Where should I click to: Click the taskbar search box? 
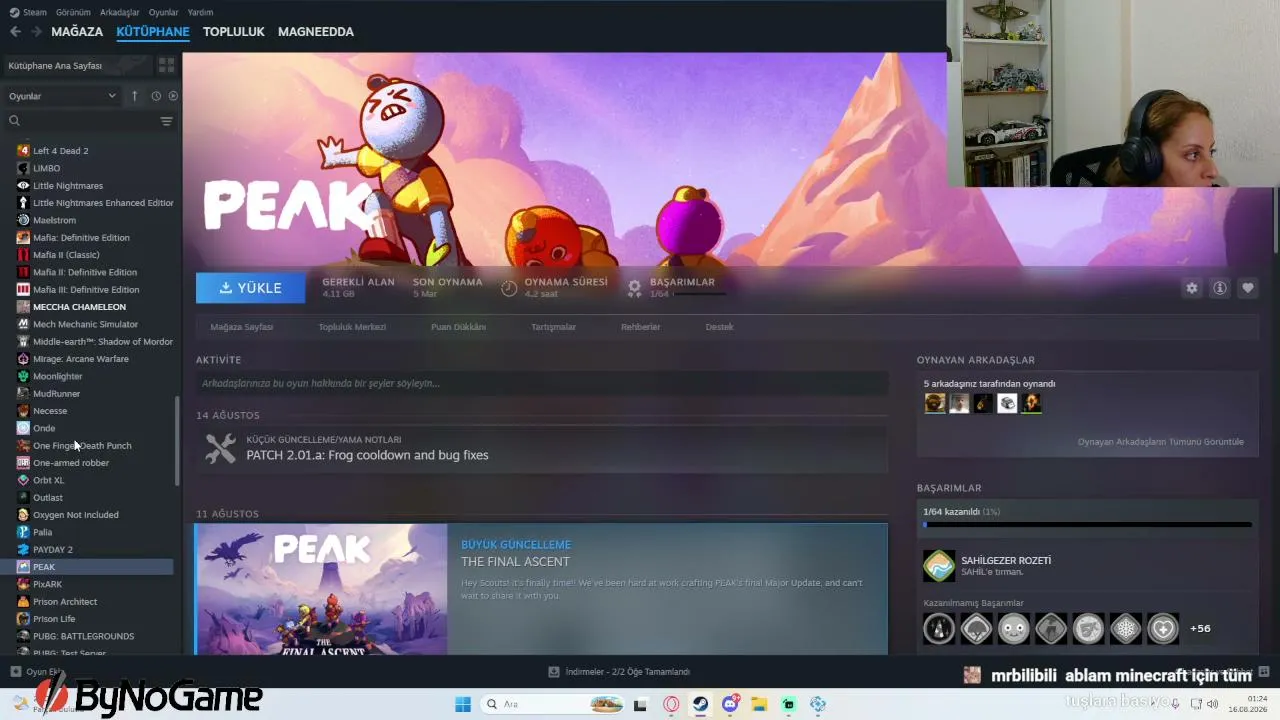553,704
